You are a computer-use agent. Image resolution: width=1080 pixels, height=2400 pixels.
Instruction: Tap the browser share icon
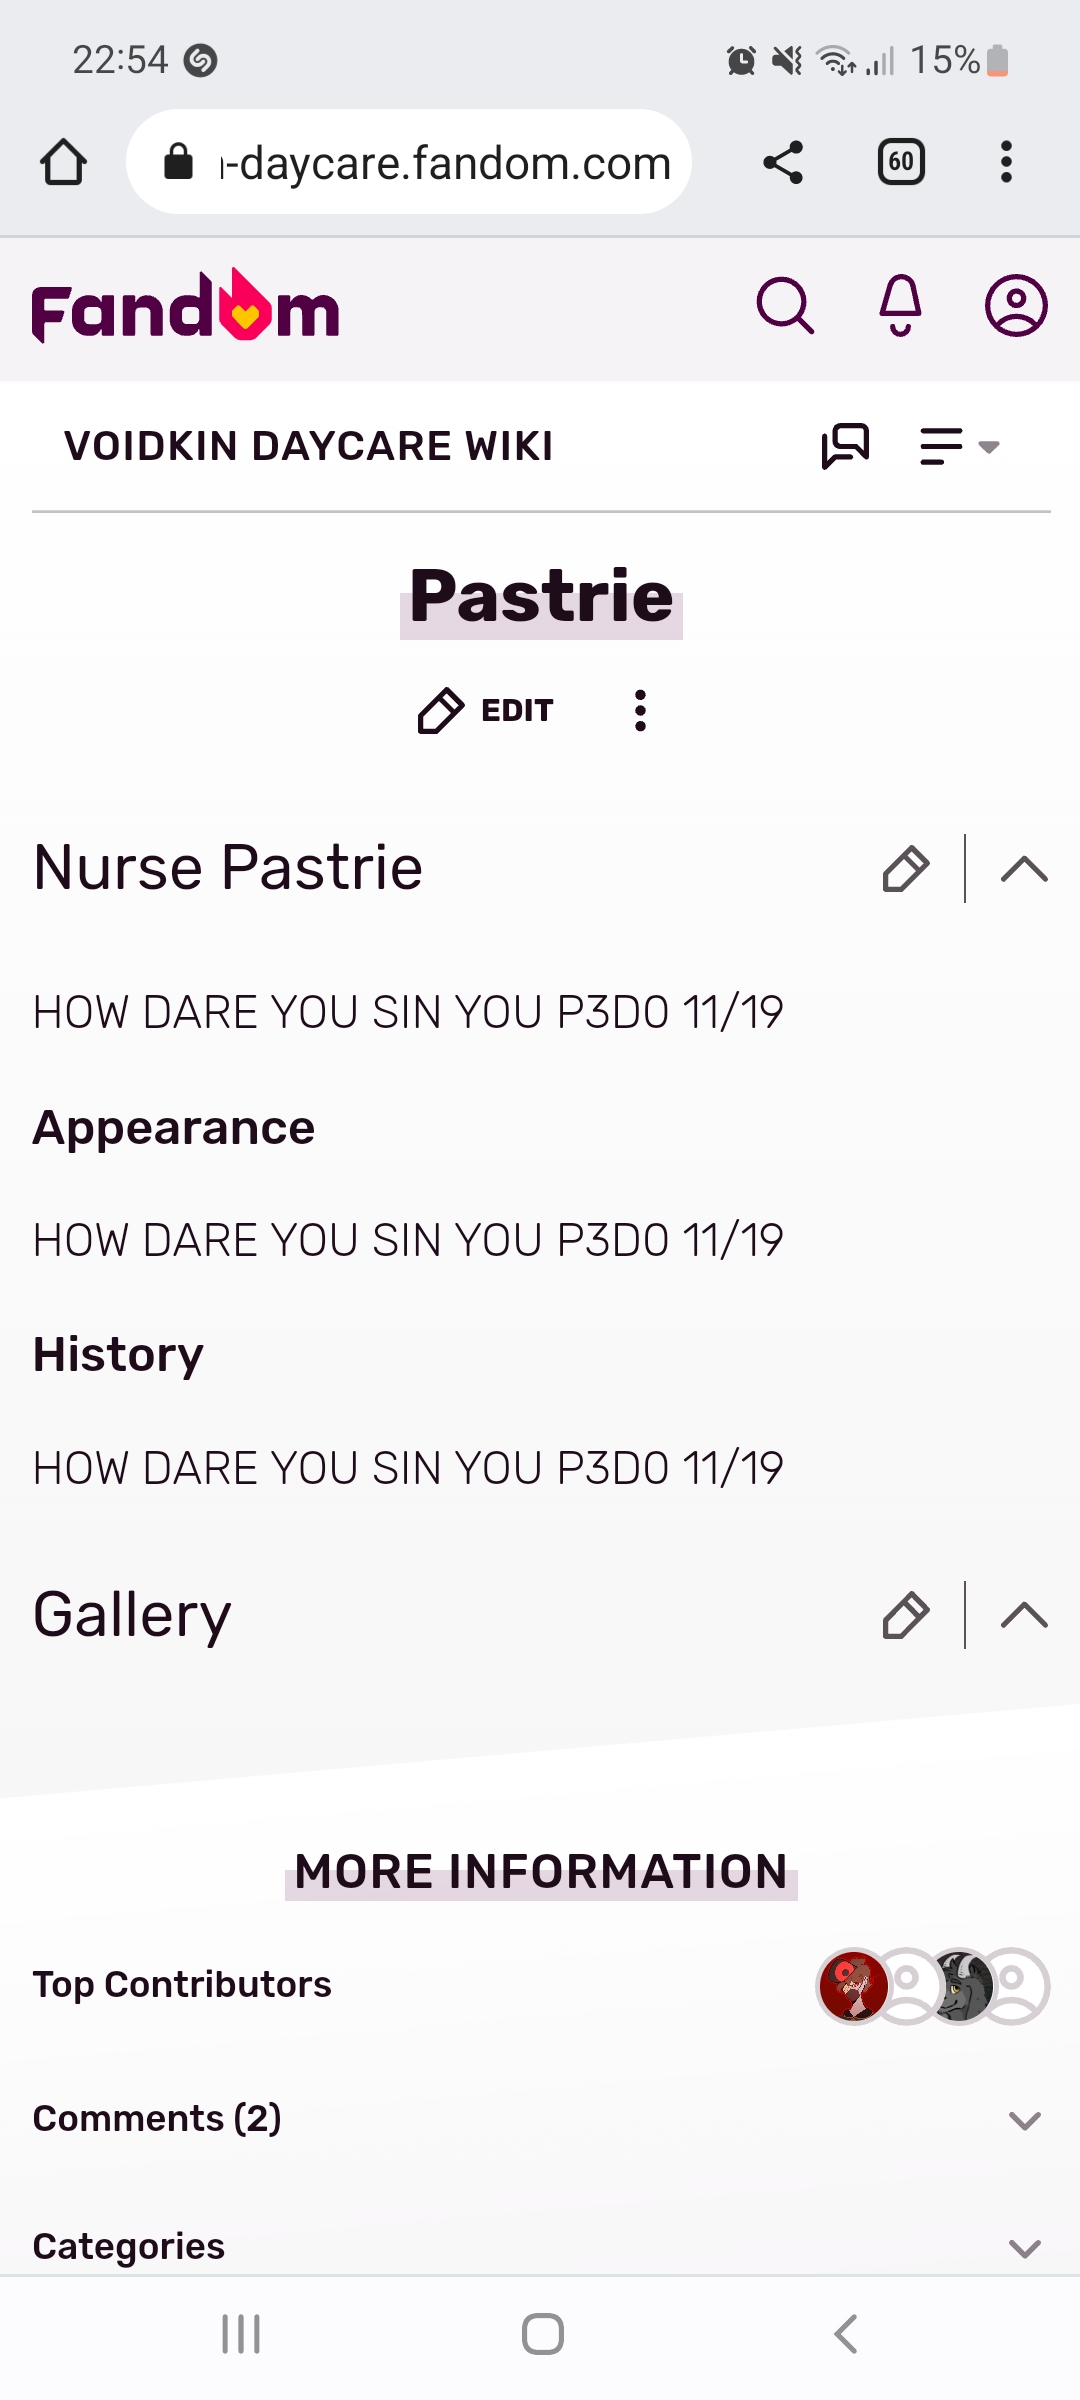pyautogui.click(x=783, y=162)
